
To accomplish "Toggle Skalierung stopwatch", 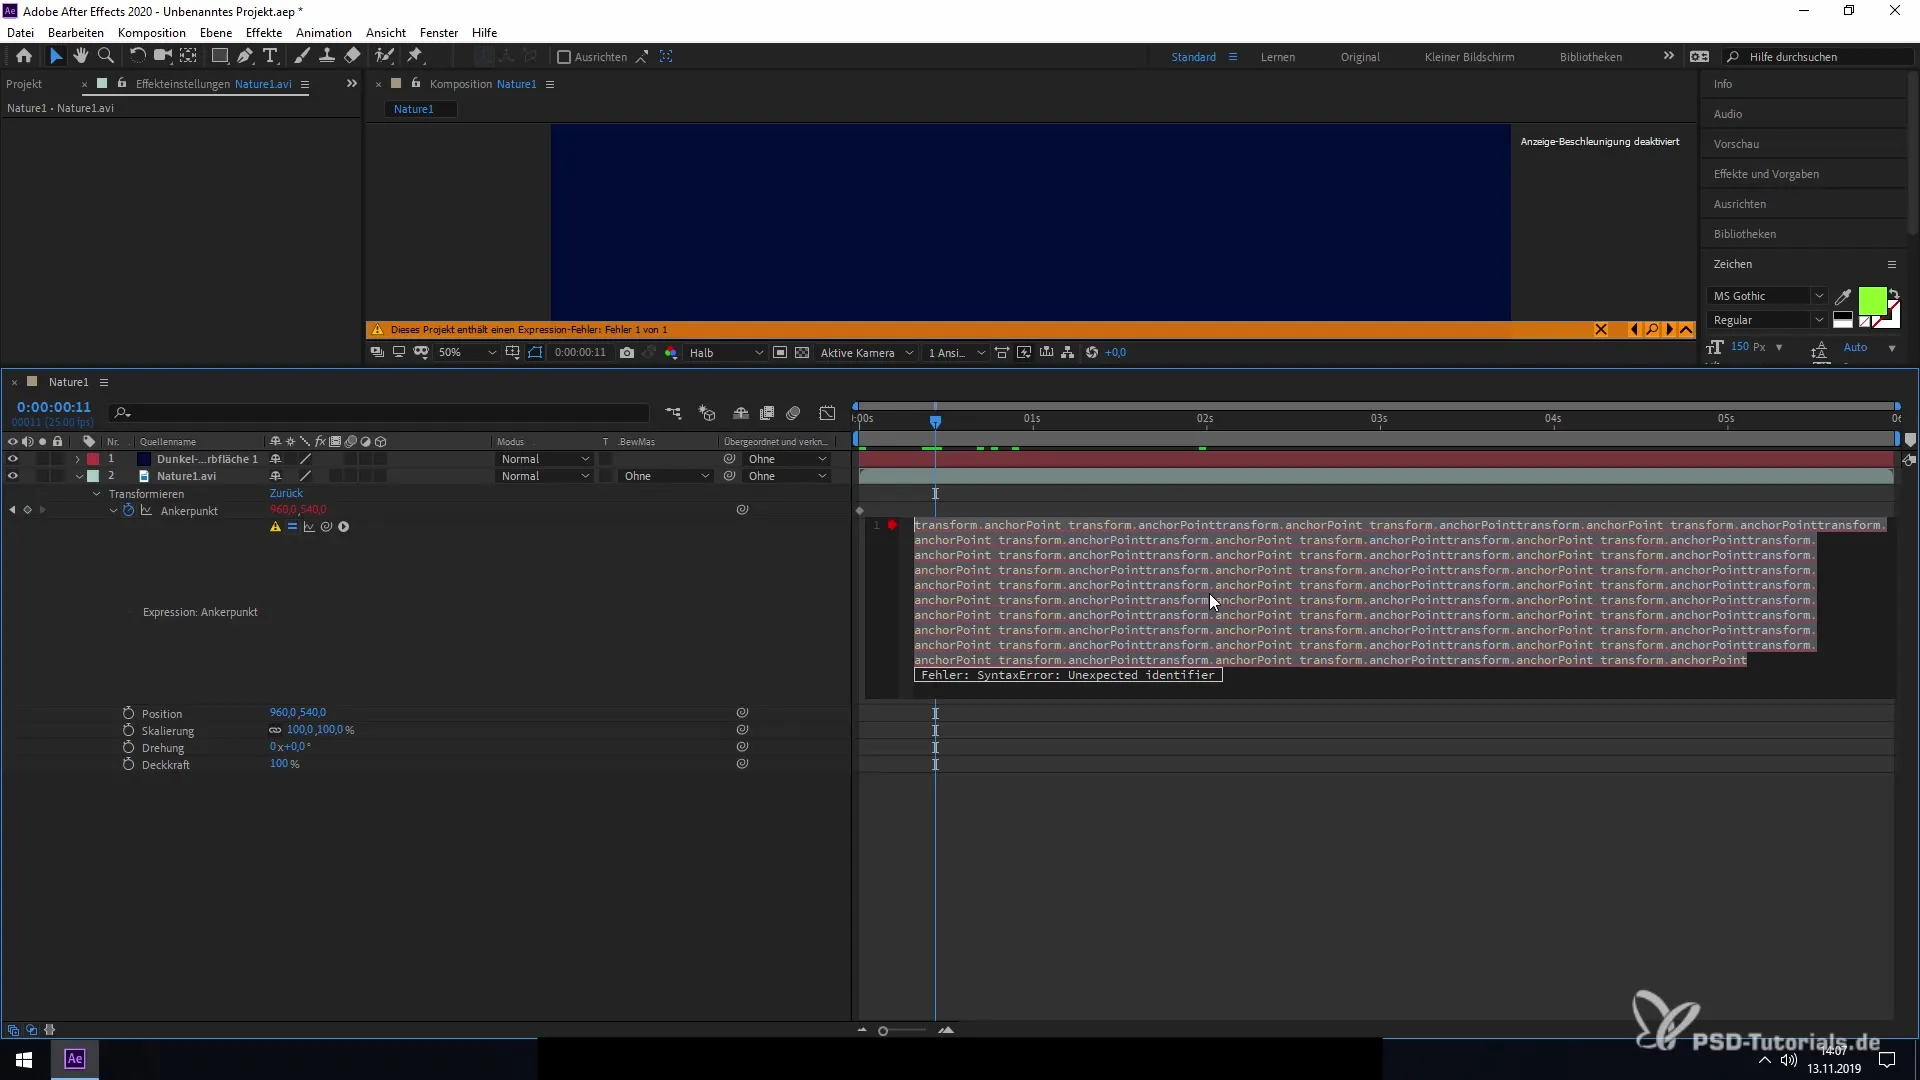I will coord(128,731).
